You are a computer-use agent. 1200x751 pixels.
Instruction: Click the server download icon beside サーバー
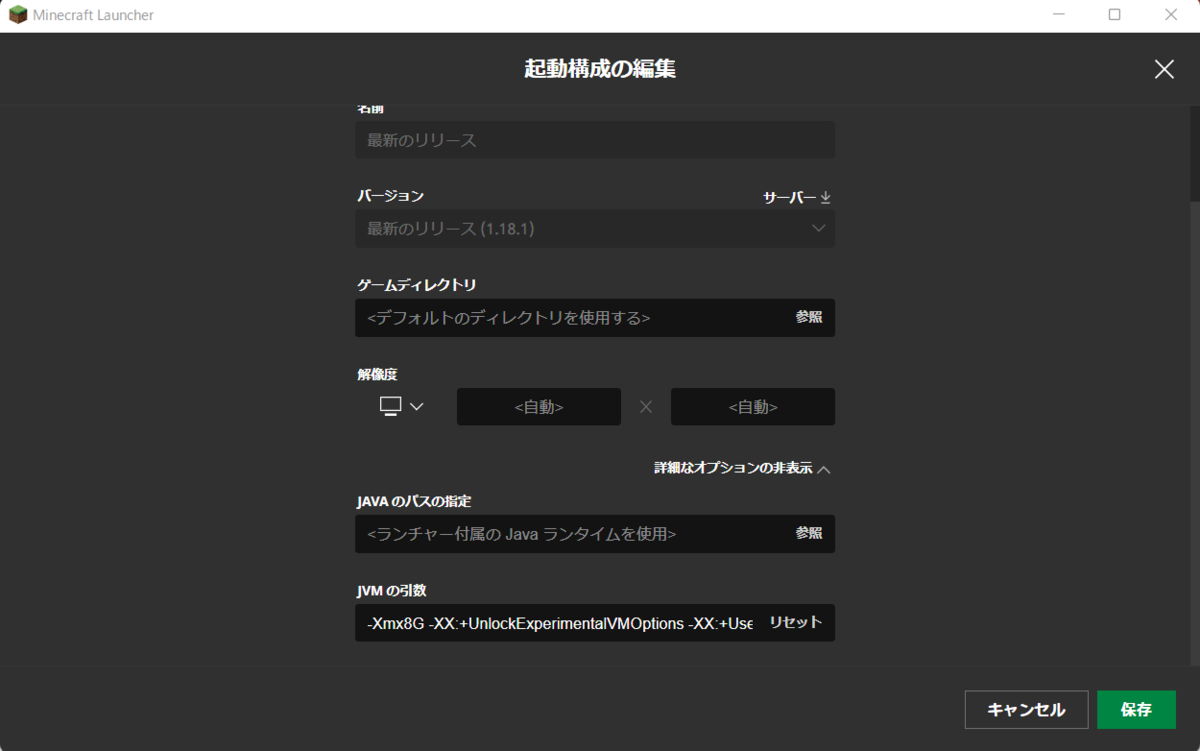[x=825, y=196]
